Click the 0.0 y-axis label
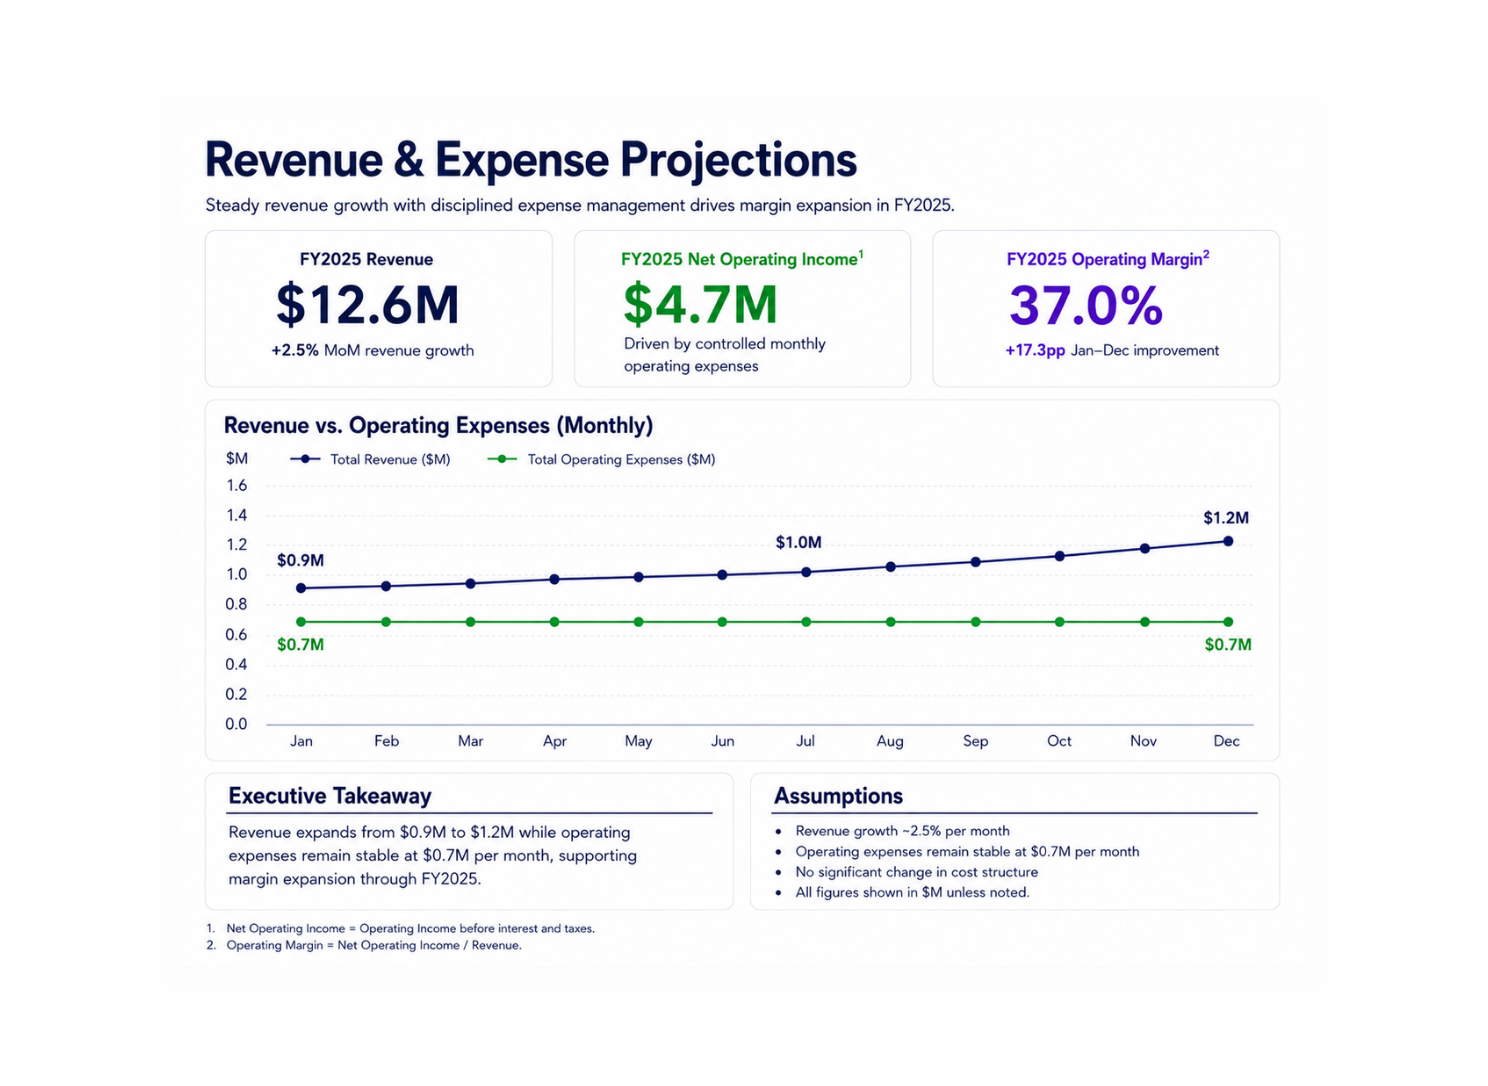The height and width of the screenshot is (1086, 1488). click(236, 724)
